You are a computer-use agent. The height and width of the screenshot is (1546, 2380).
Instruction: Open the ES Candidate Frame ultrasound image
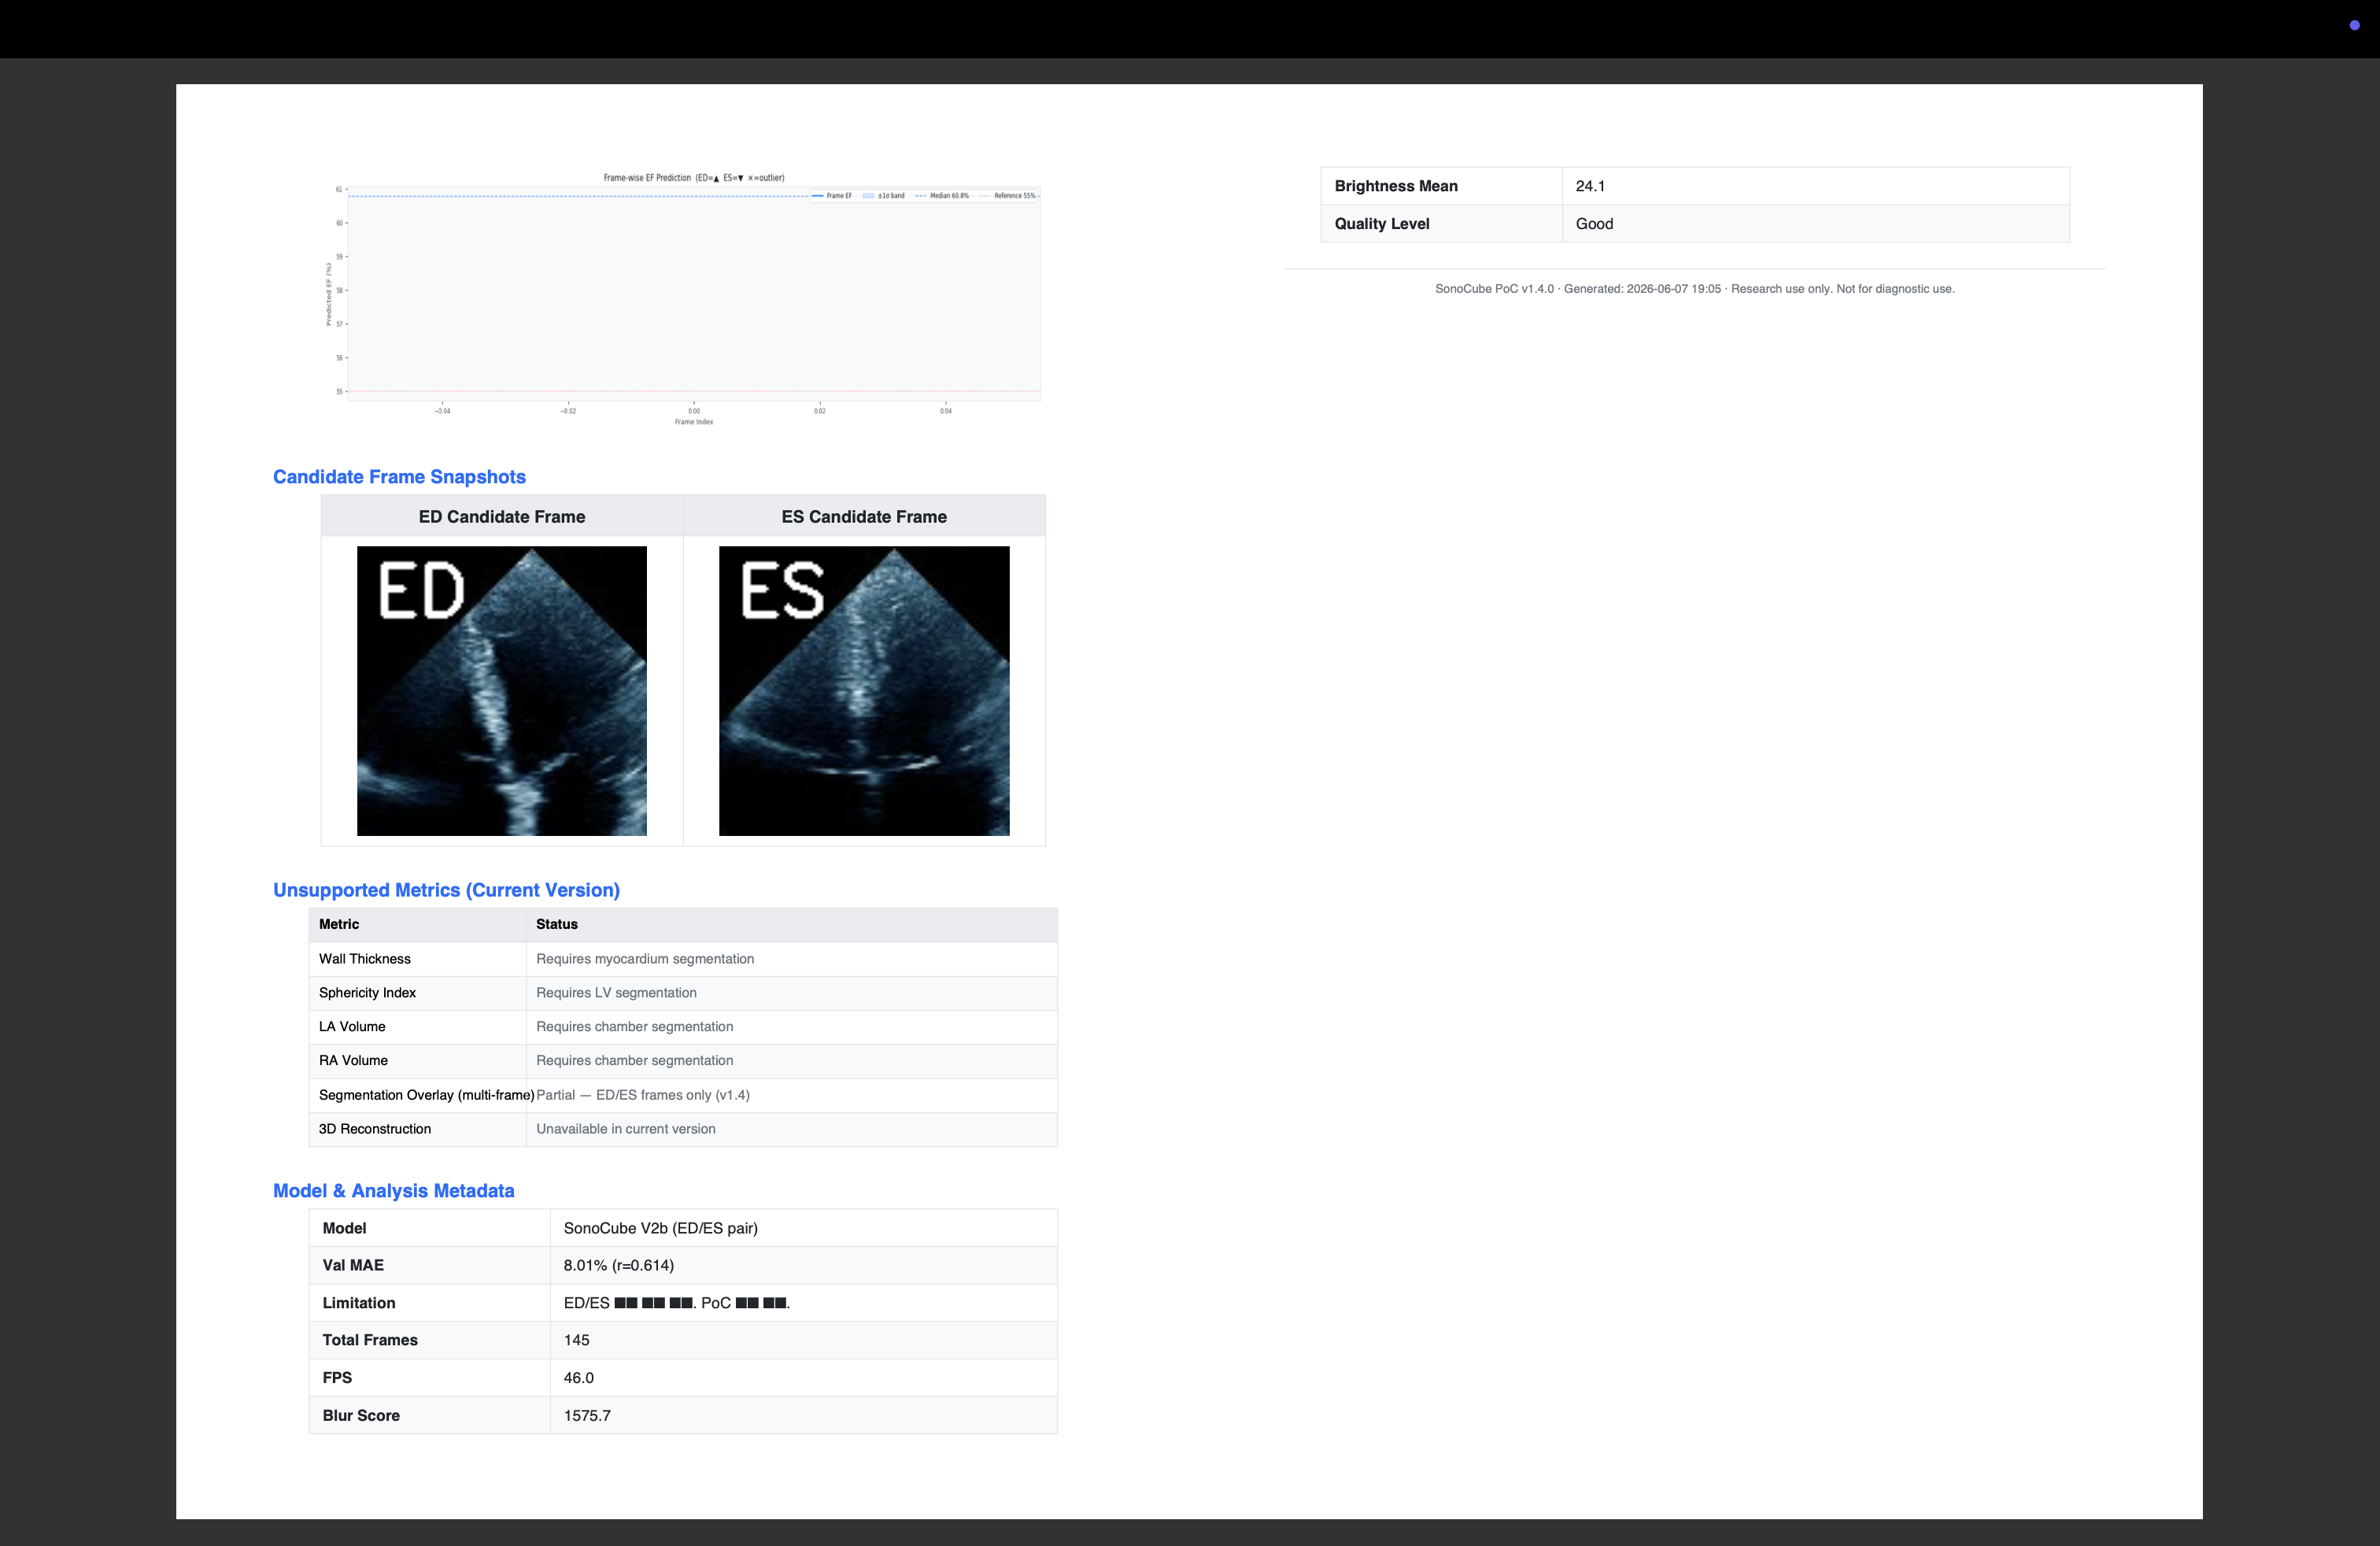pyautogui.click(x=864, y=691)
